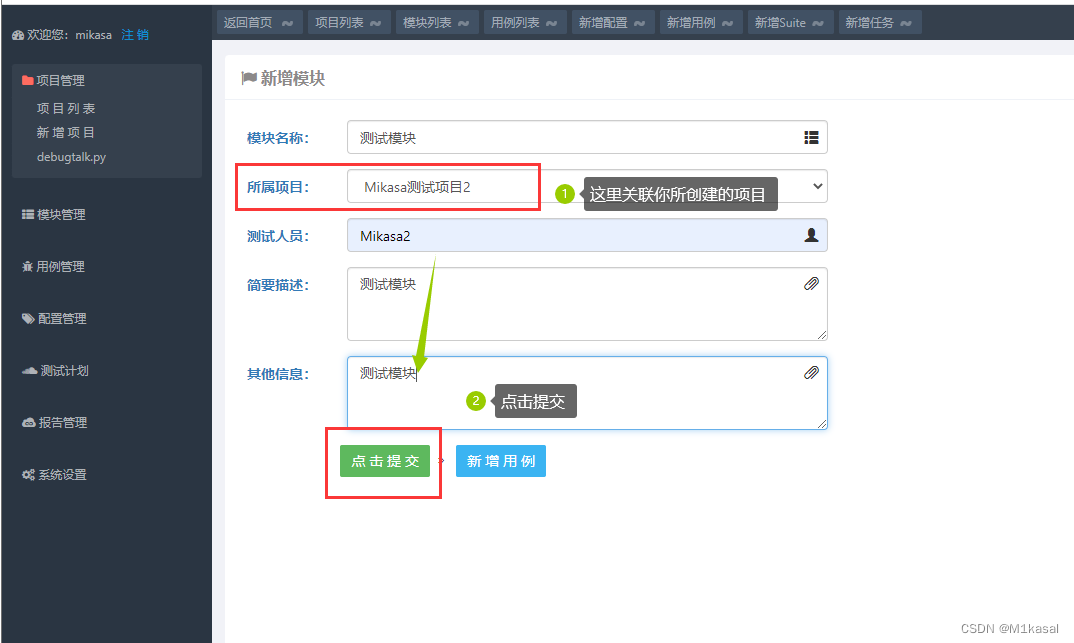
Task: Click the wave icon on 用例列表 tab
Action: point(551,23)
